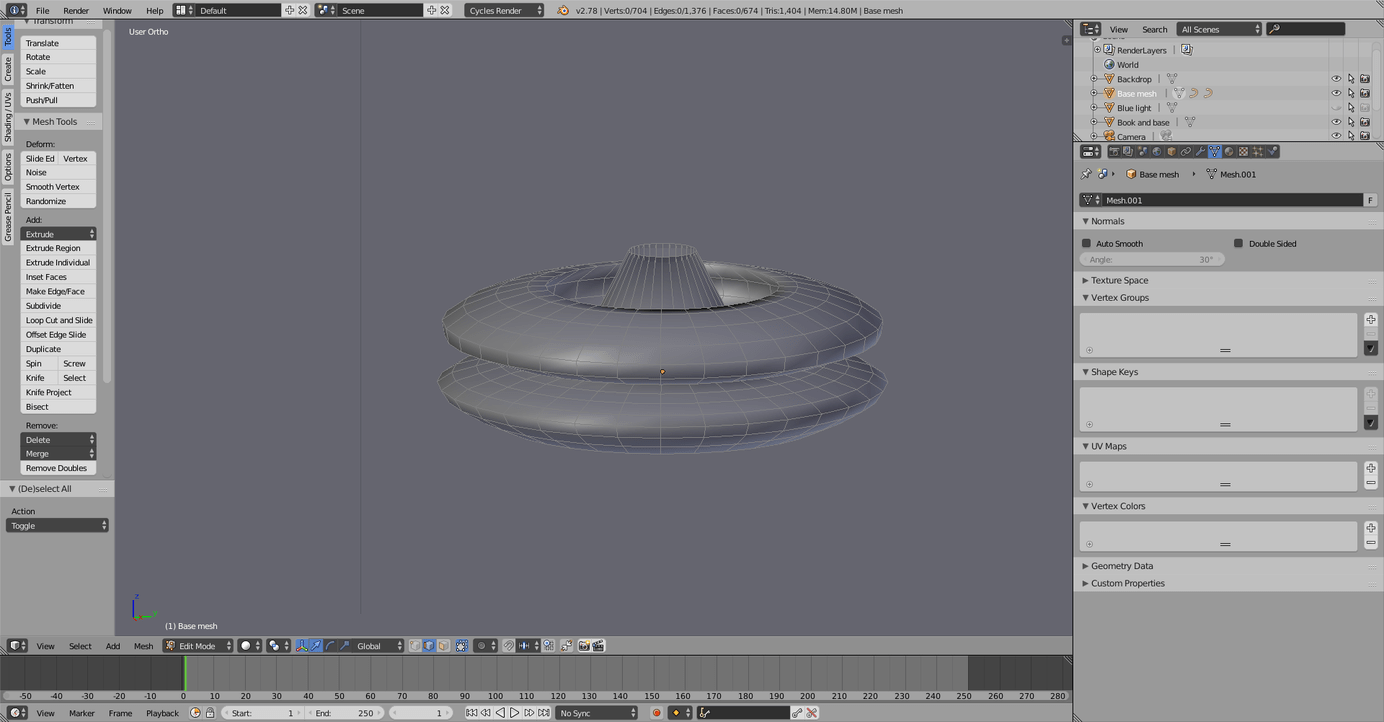Select the Object properties cube icon
Screen dimensions: 1384x722
tap(1169, 151)
